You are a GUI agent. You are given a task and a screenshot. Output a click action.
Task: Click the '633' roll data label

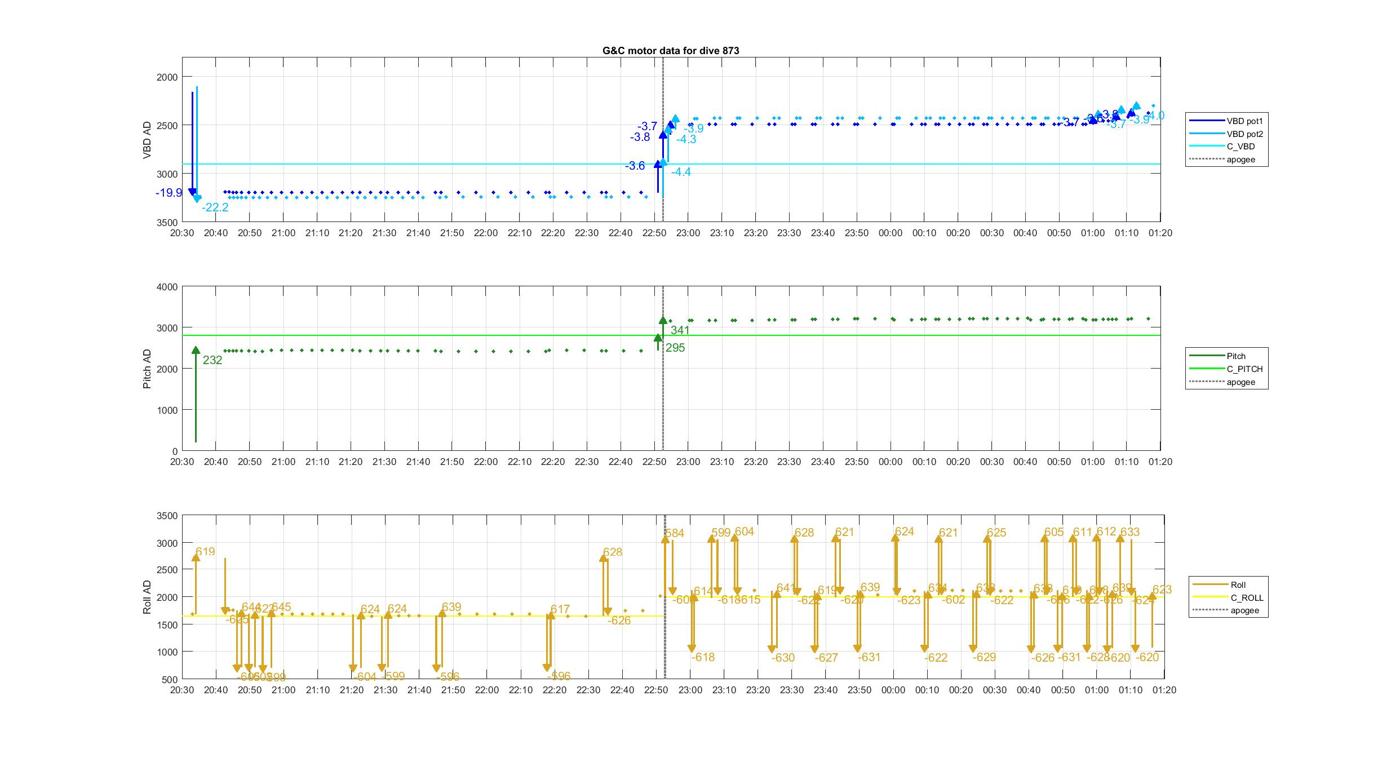[1129, 533]
